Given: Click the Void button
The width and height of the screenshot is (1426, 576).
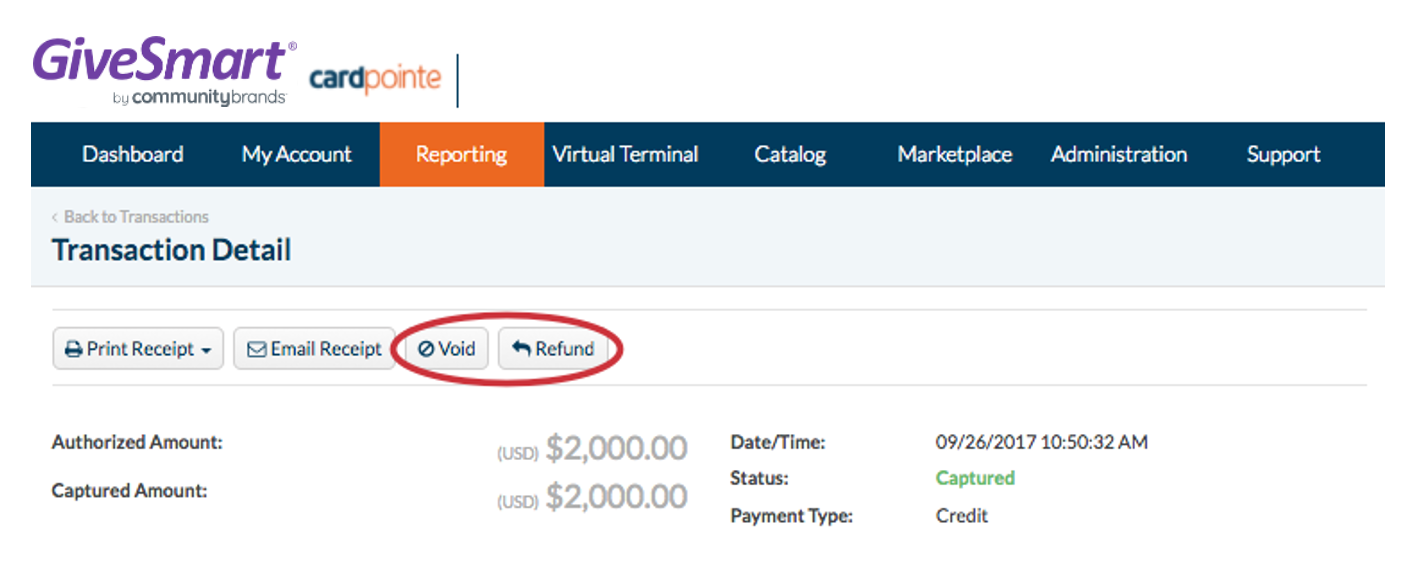Looking at the screenshot, I should pyautogui.click(x=447, y=349).
